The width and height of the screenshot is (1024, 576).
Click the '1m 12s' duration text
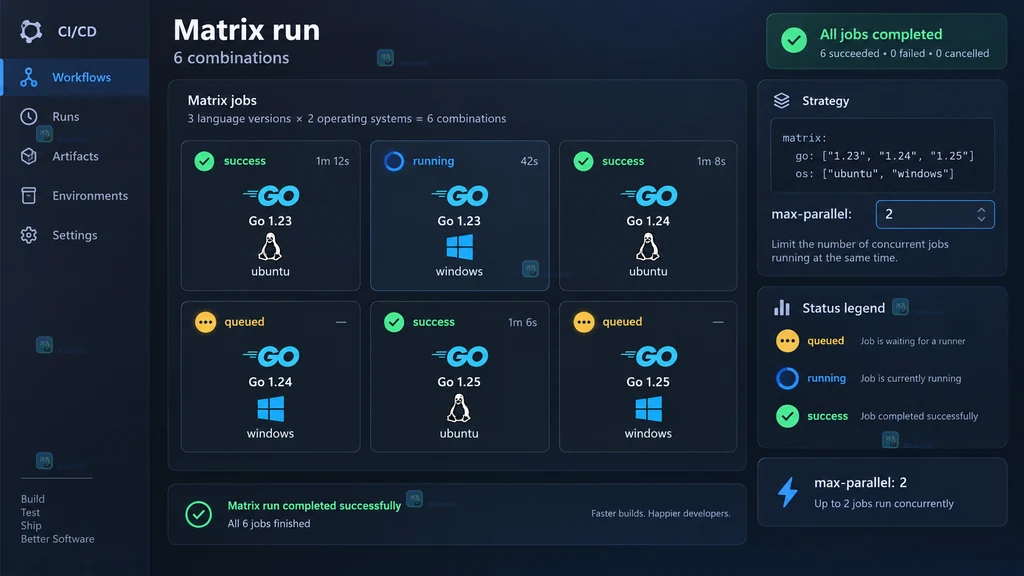pyautogui.click(x=332, y=161)
